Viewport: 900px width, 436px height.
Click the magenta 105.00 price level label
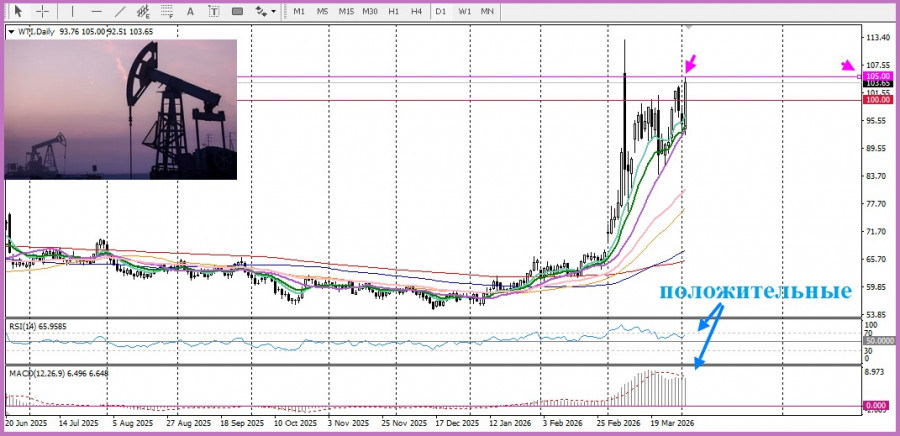(x=877, y=76)
